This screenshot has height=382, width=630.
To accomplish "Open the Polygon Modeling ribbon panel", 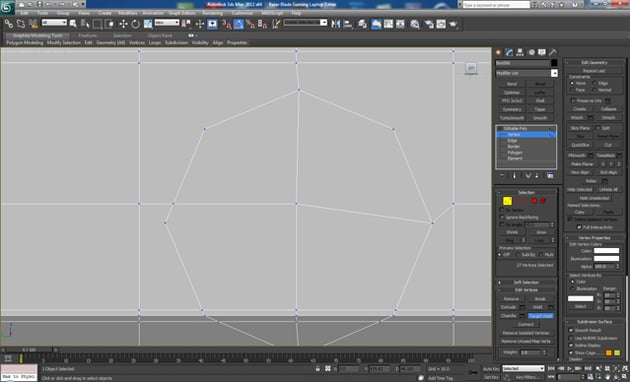I will pos(25,43).
